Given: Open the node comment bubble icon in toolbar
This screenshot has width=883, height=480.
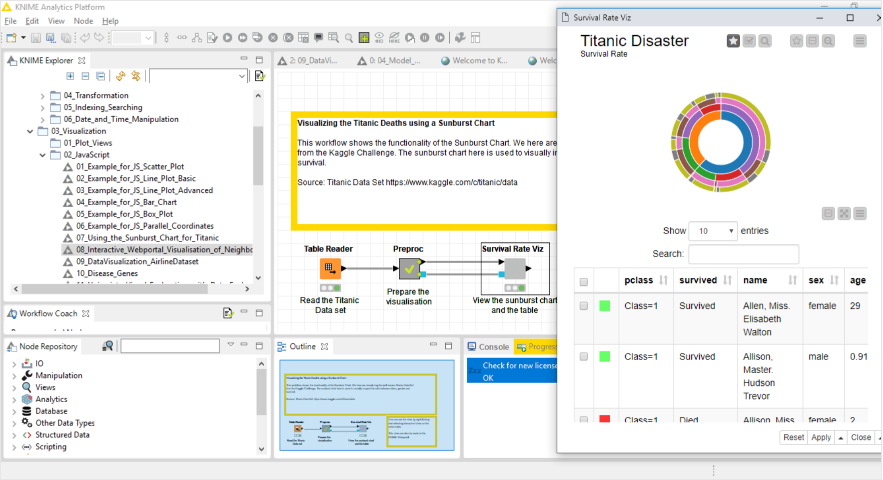Looking at the screenshot, I should pos(319,38).
